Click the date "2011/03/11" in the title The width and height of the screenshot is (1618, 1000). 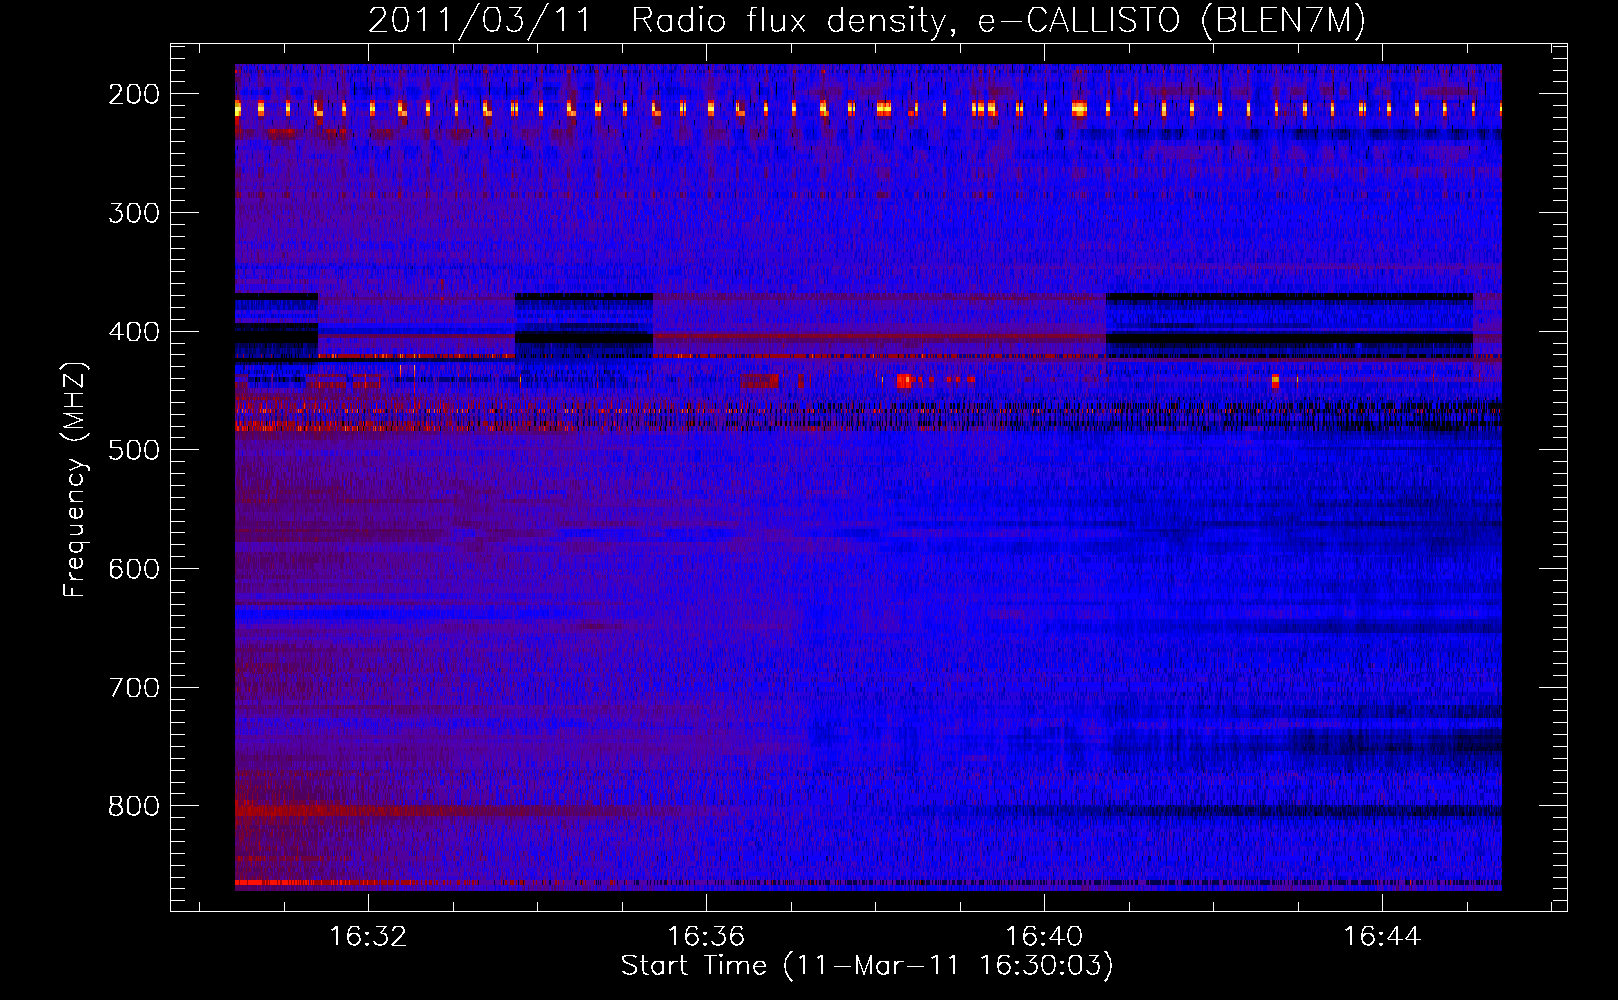coord(480,21)
